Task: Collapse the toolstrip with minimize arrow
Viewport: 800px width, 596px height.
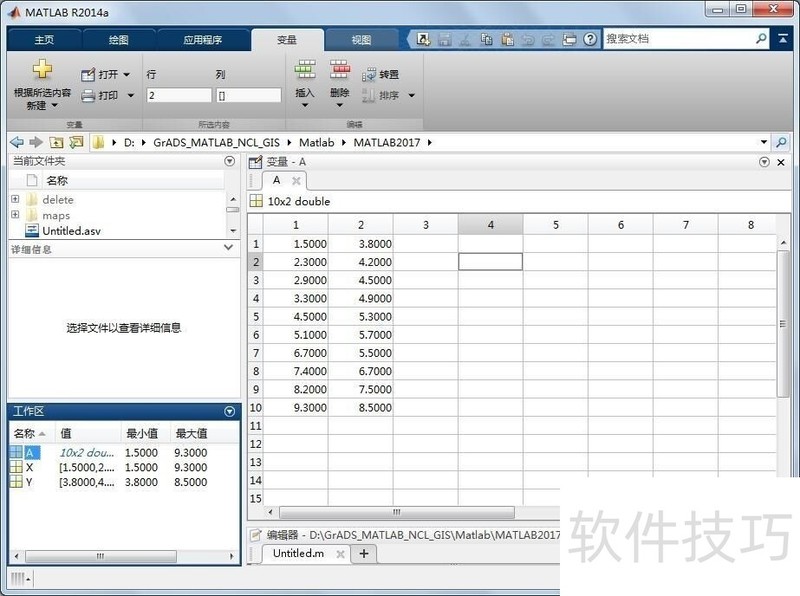Action: pos(783,39)
